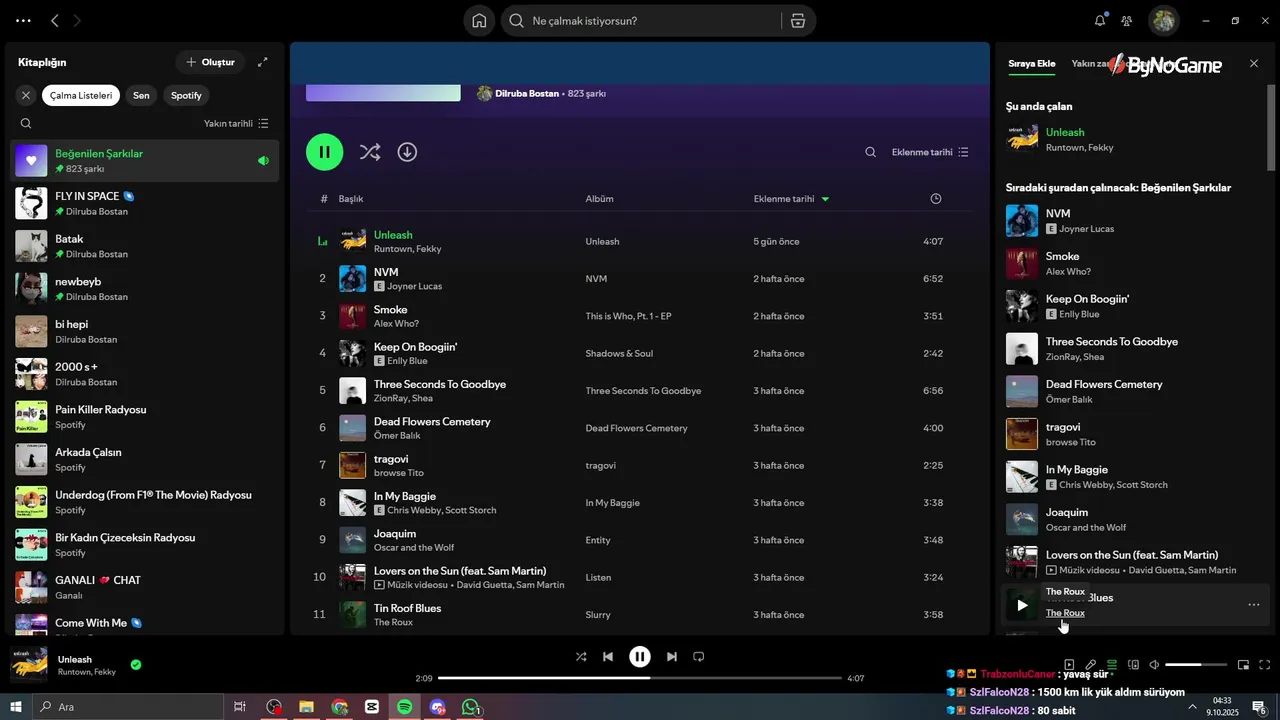Search within the library

click(26, 123)
